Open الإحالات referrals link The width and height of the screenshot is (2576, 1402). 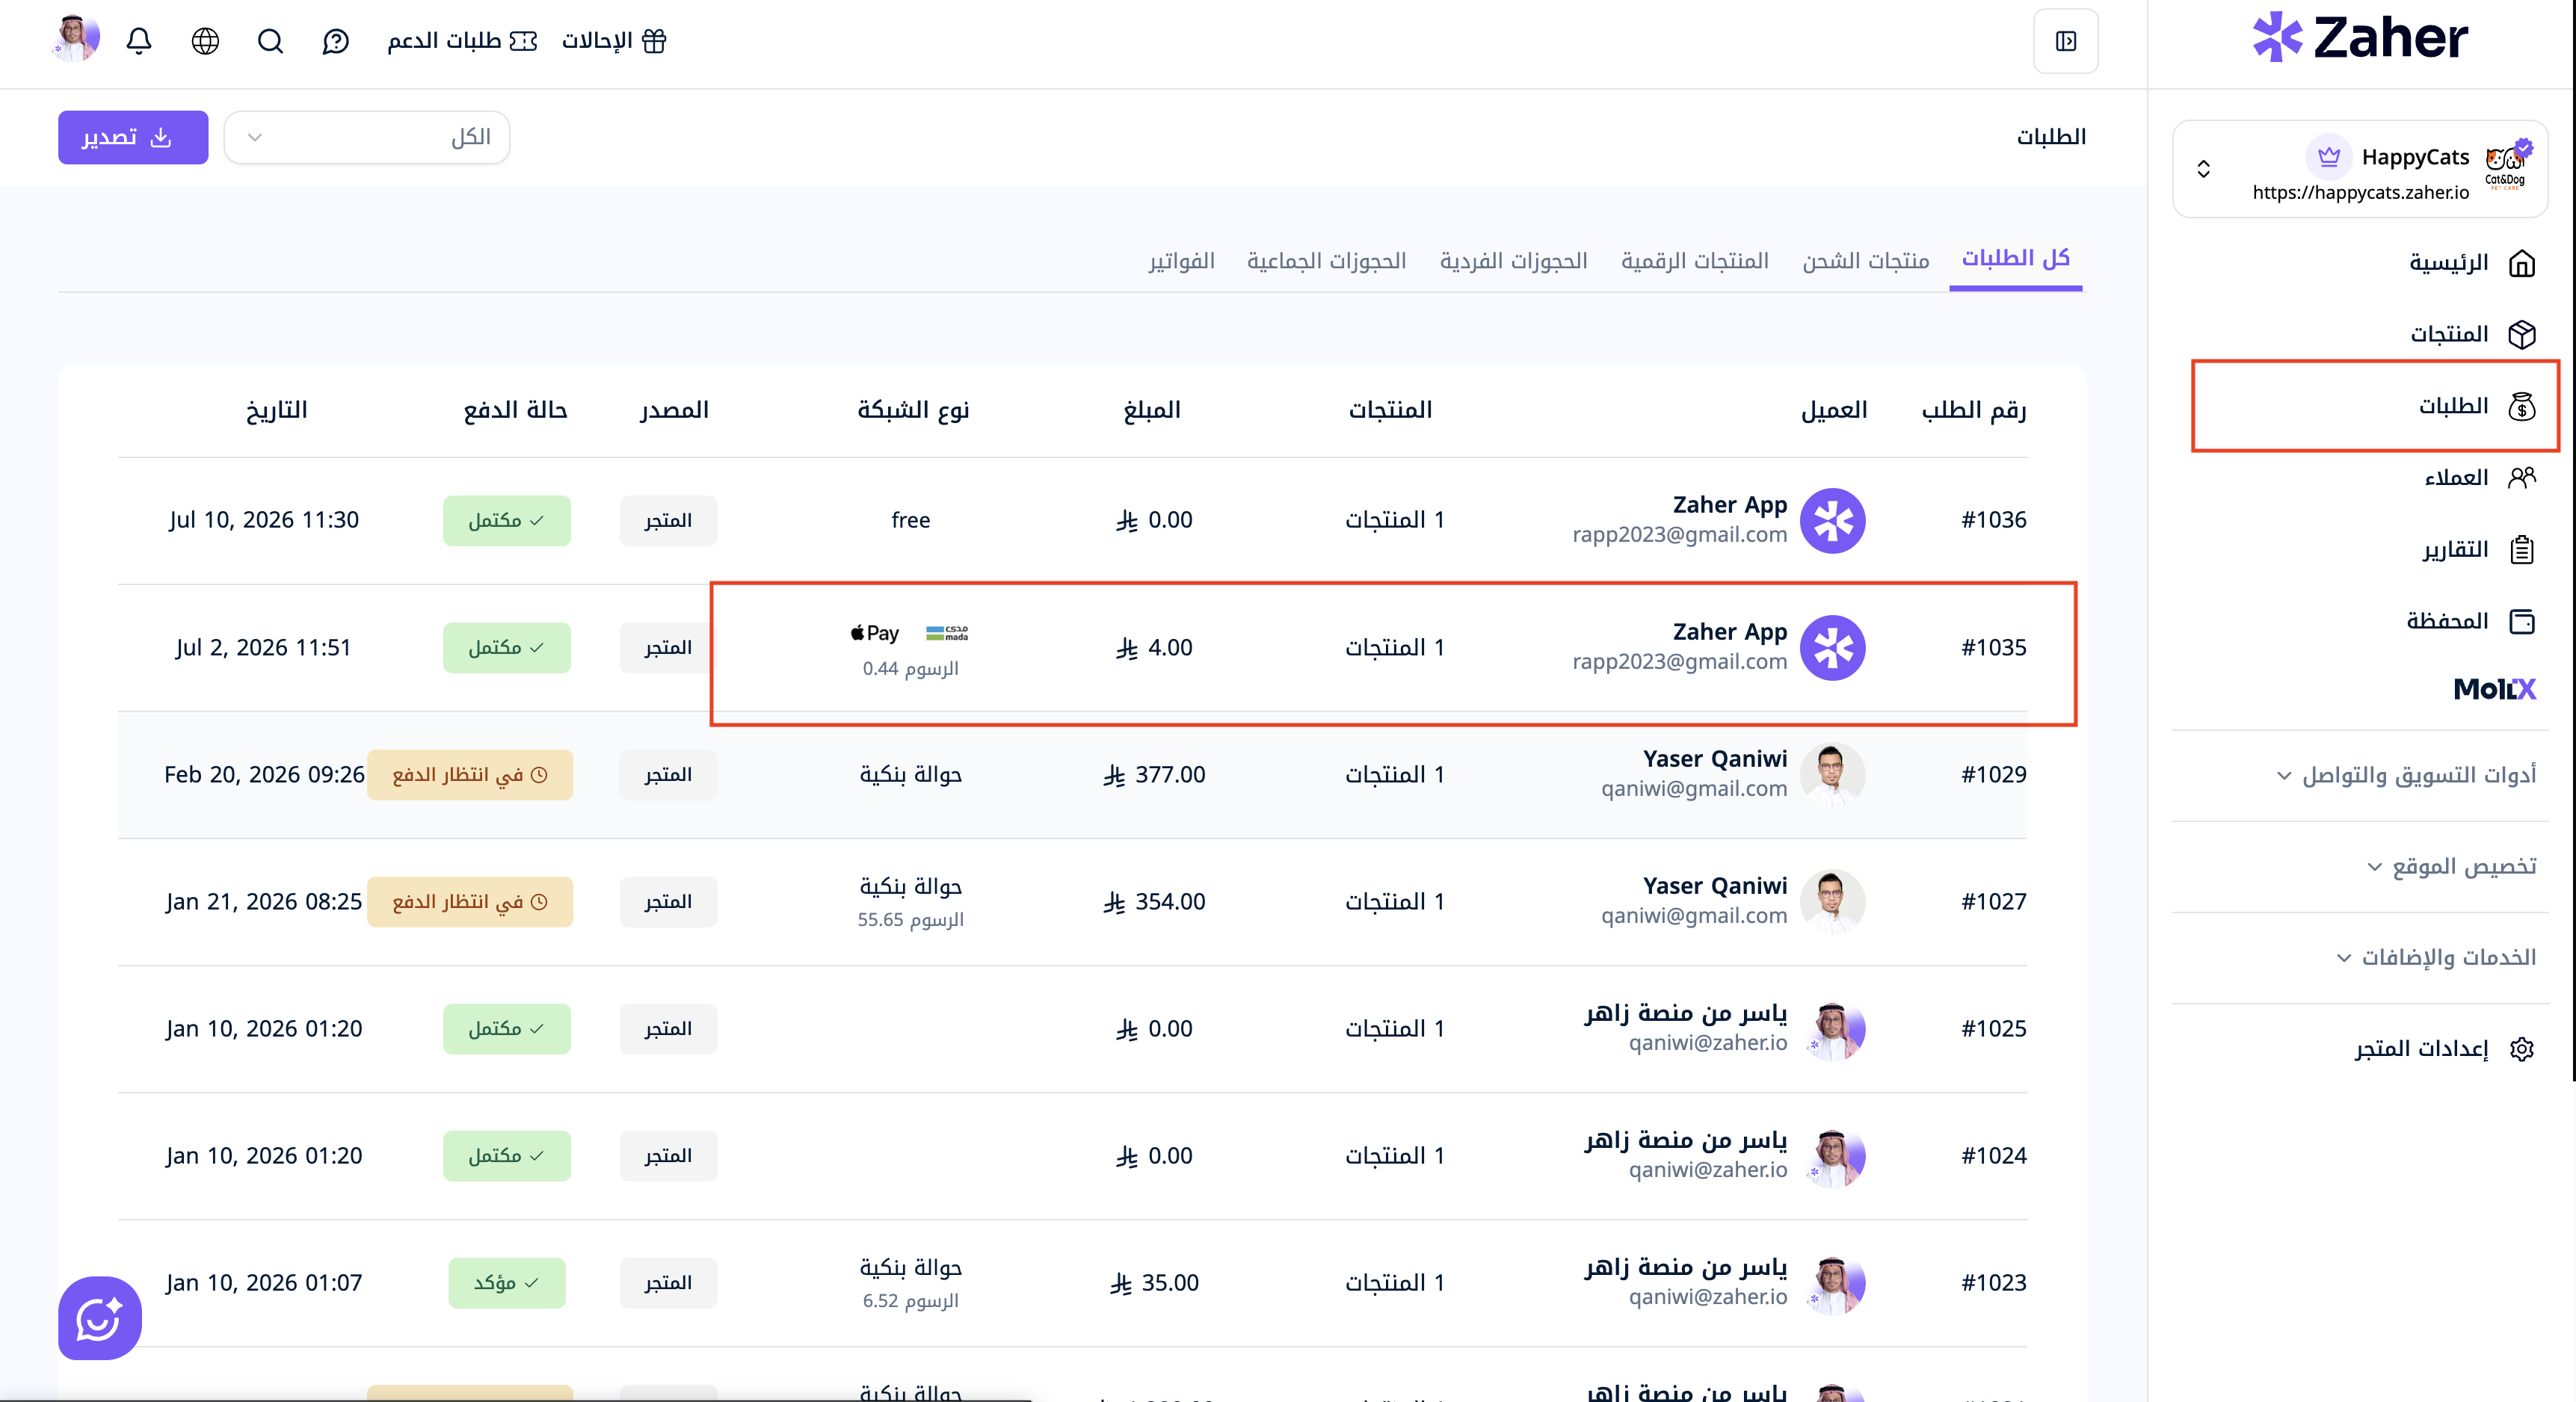coord(597,41)
